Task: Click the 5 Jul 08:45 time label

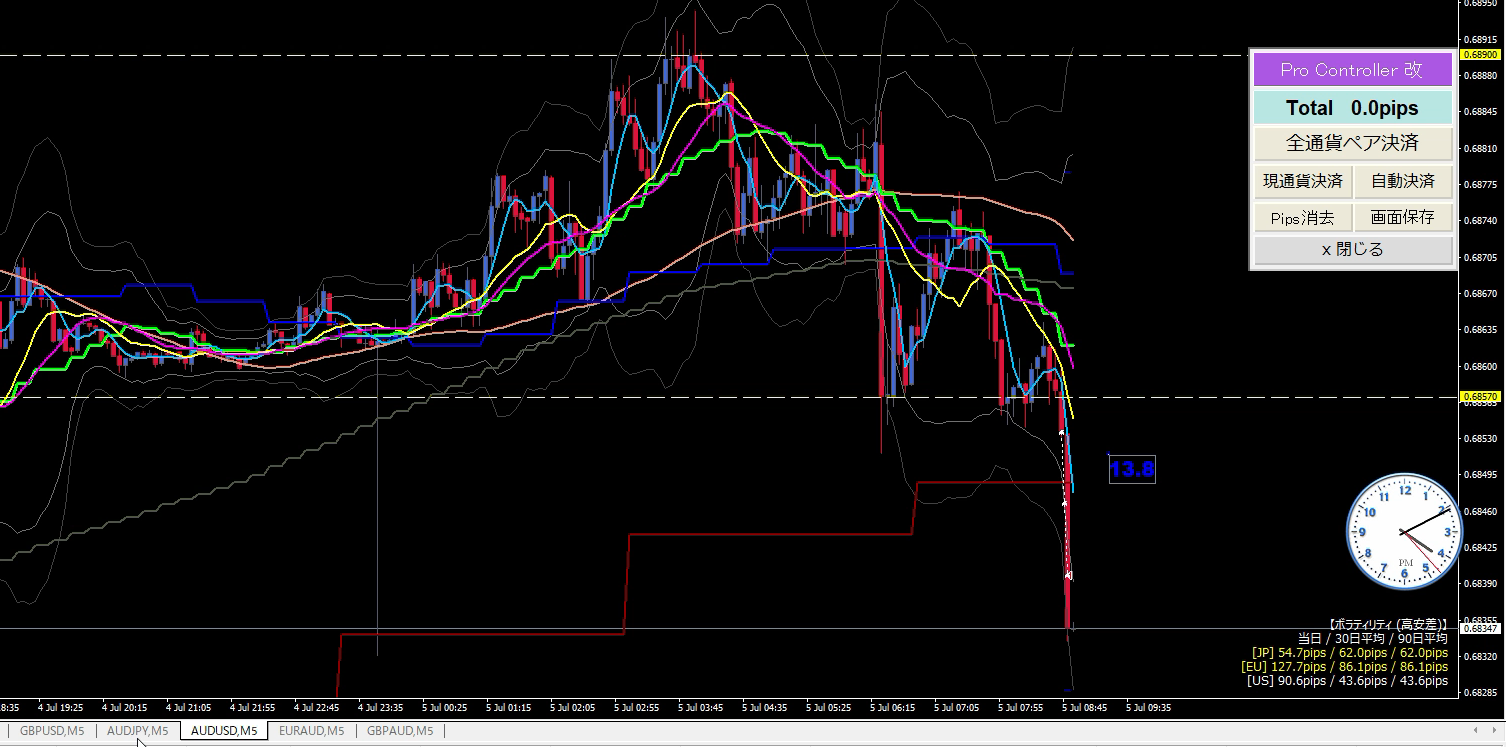Action: (x=1083, y=707)
